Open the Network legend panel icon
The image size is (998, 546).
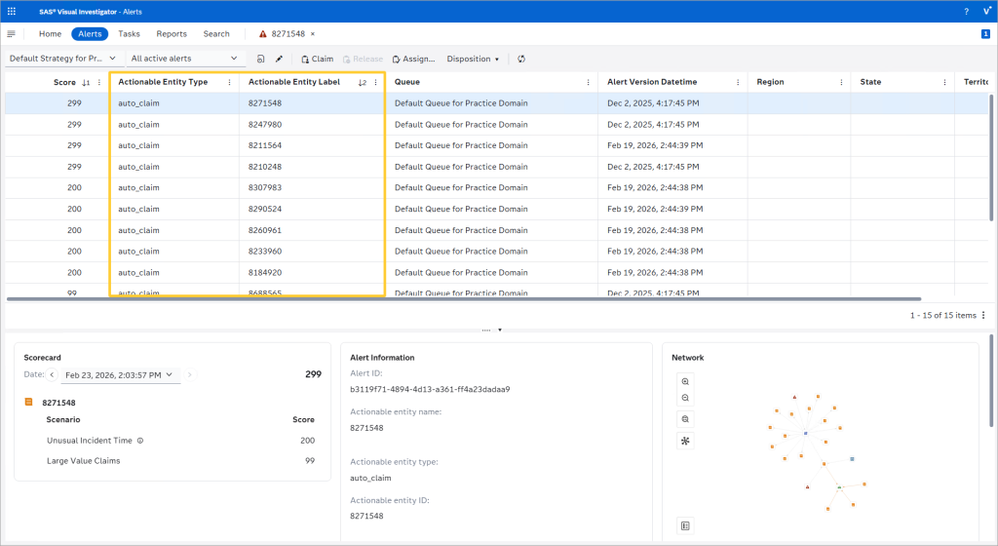pyautogui.click(x=685, y=526)
